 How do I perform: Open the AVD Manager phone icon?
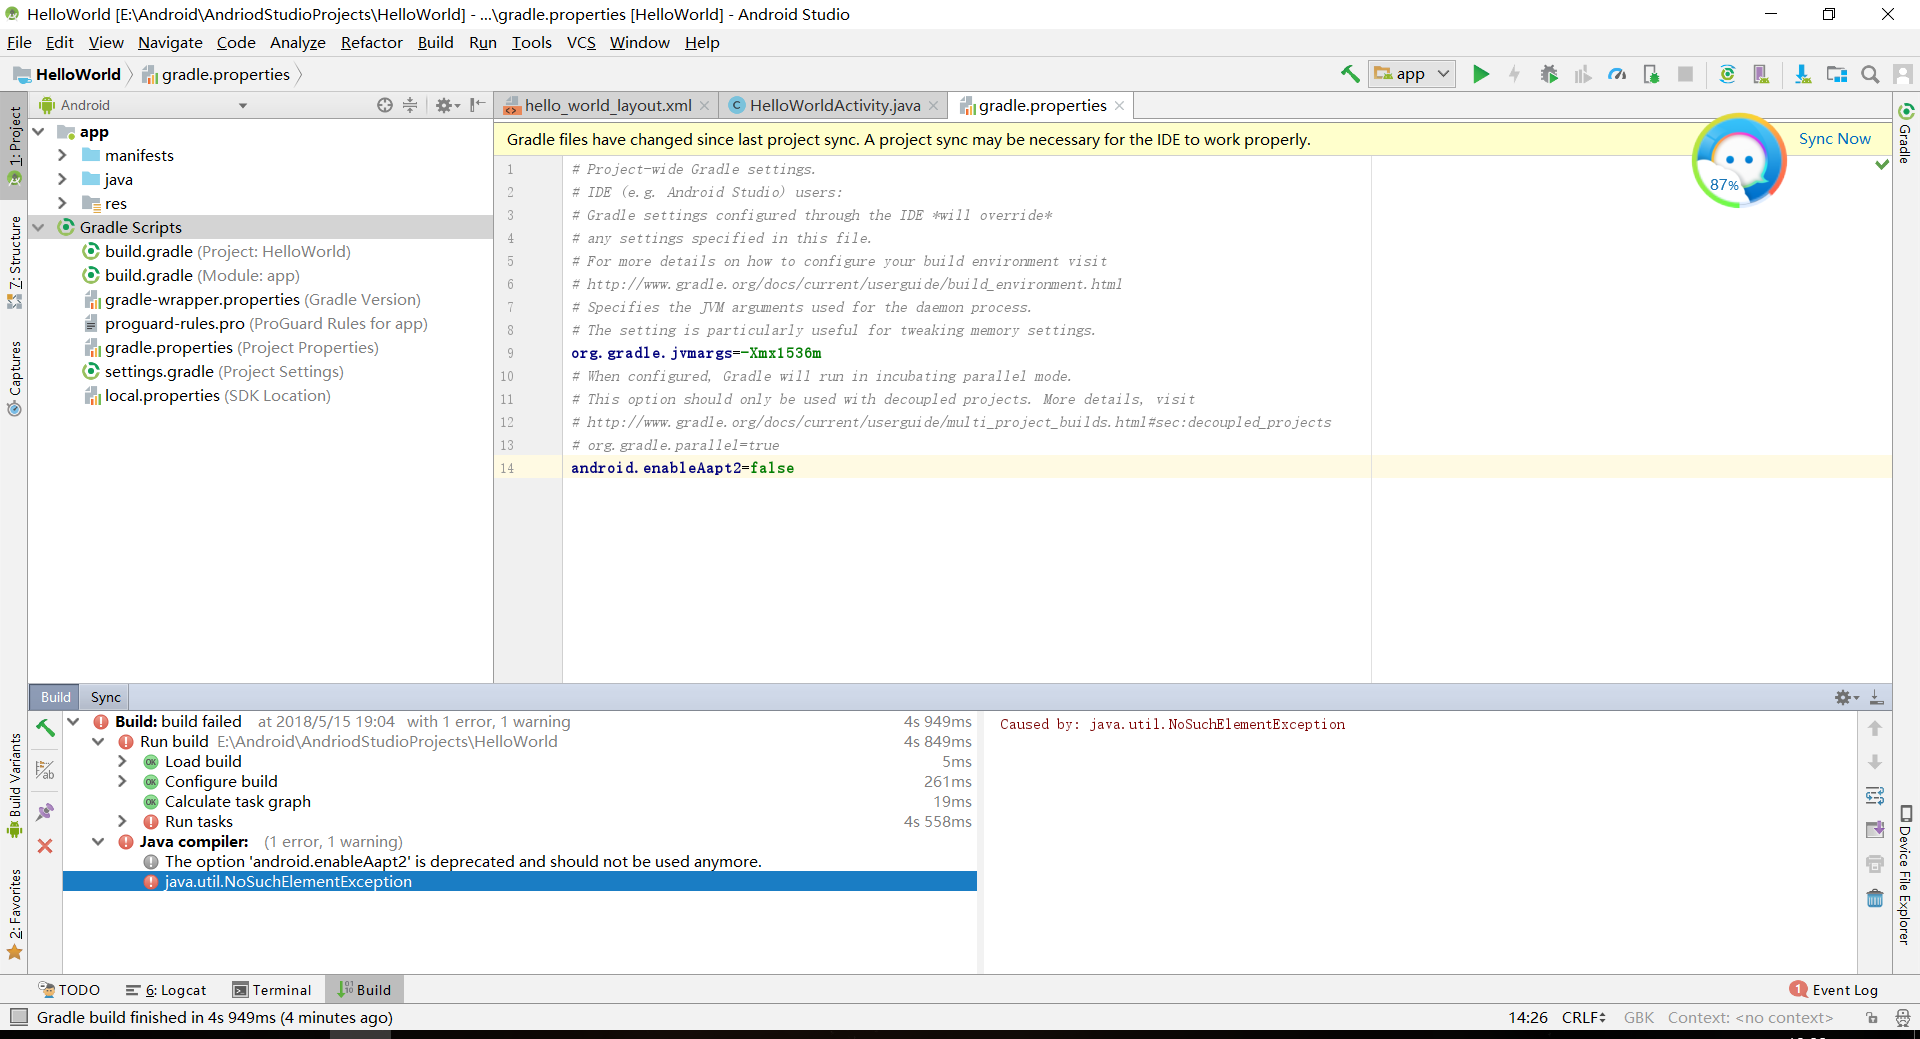click(x=1761, y=74)
